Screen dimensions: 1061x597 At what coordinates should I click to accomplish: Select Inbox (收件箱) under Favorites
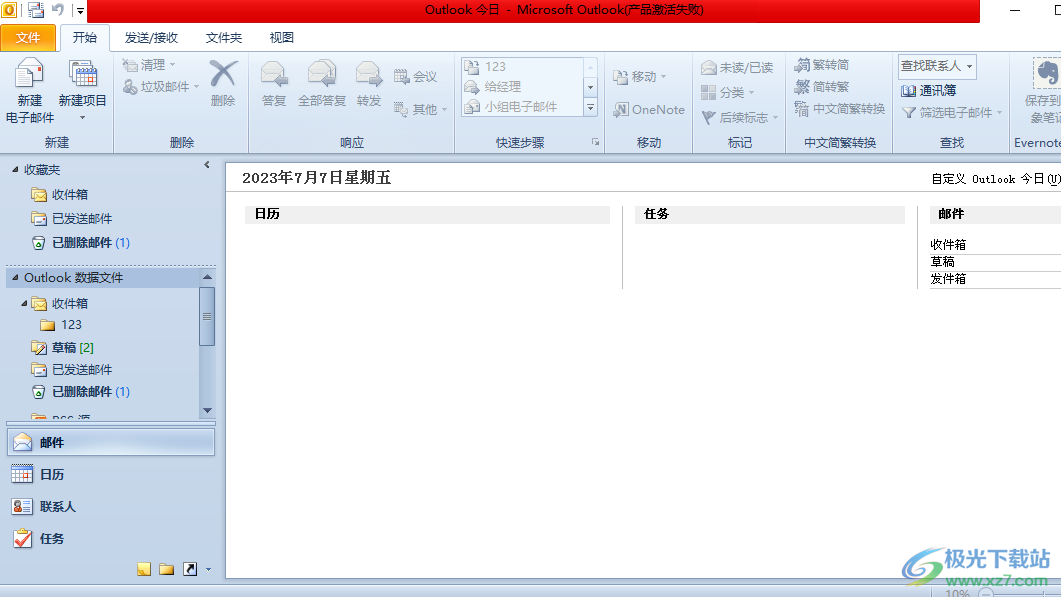tap(60, 194)
